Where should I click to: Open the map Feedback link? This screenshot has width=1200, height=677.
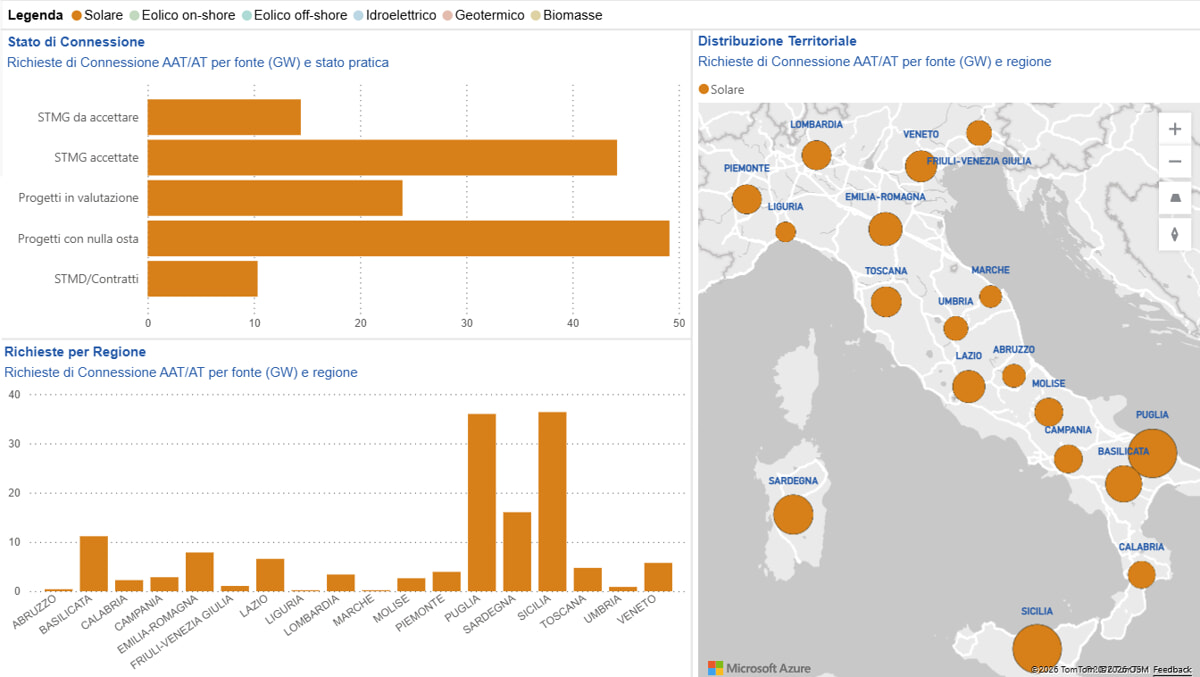tap(1172, 669)
